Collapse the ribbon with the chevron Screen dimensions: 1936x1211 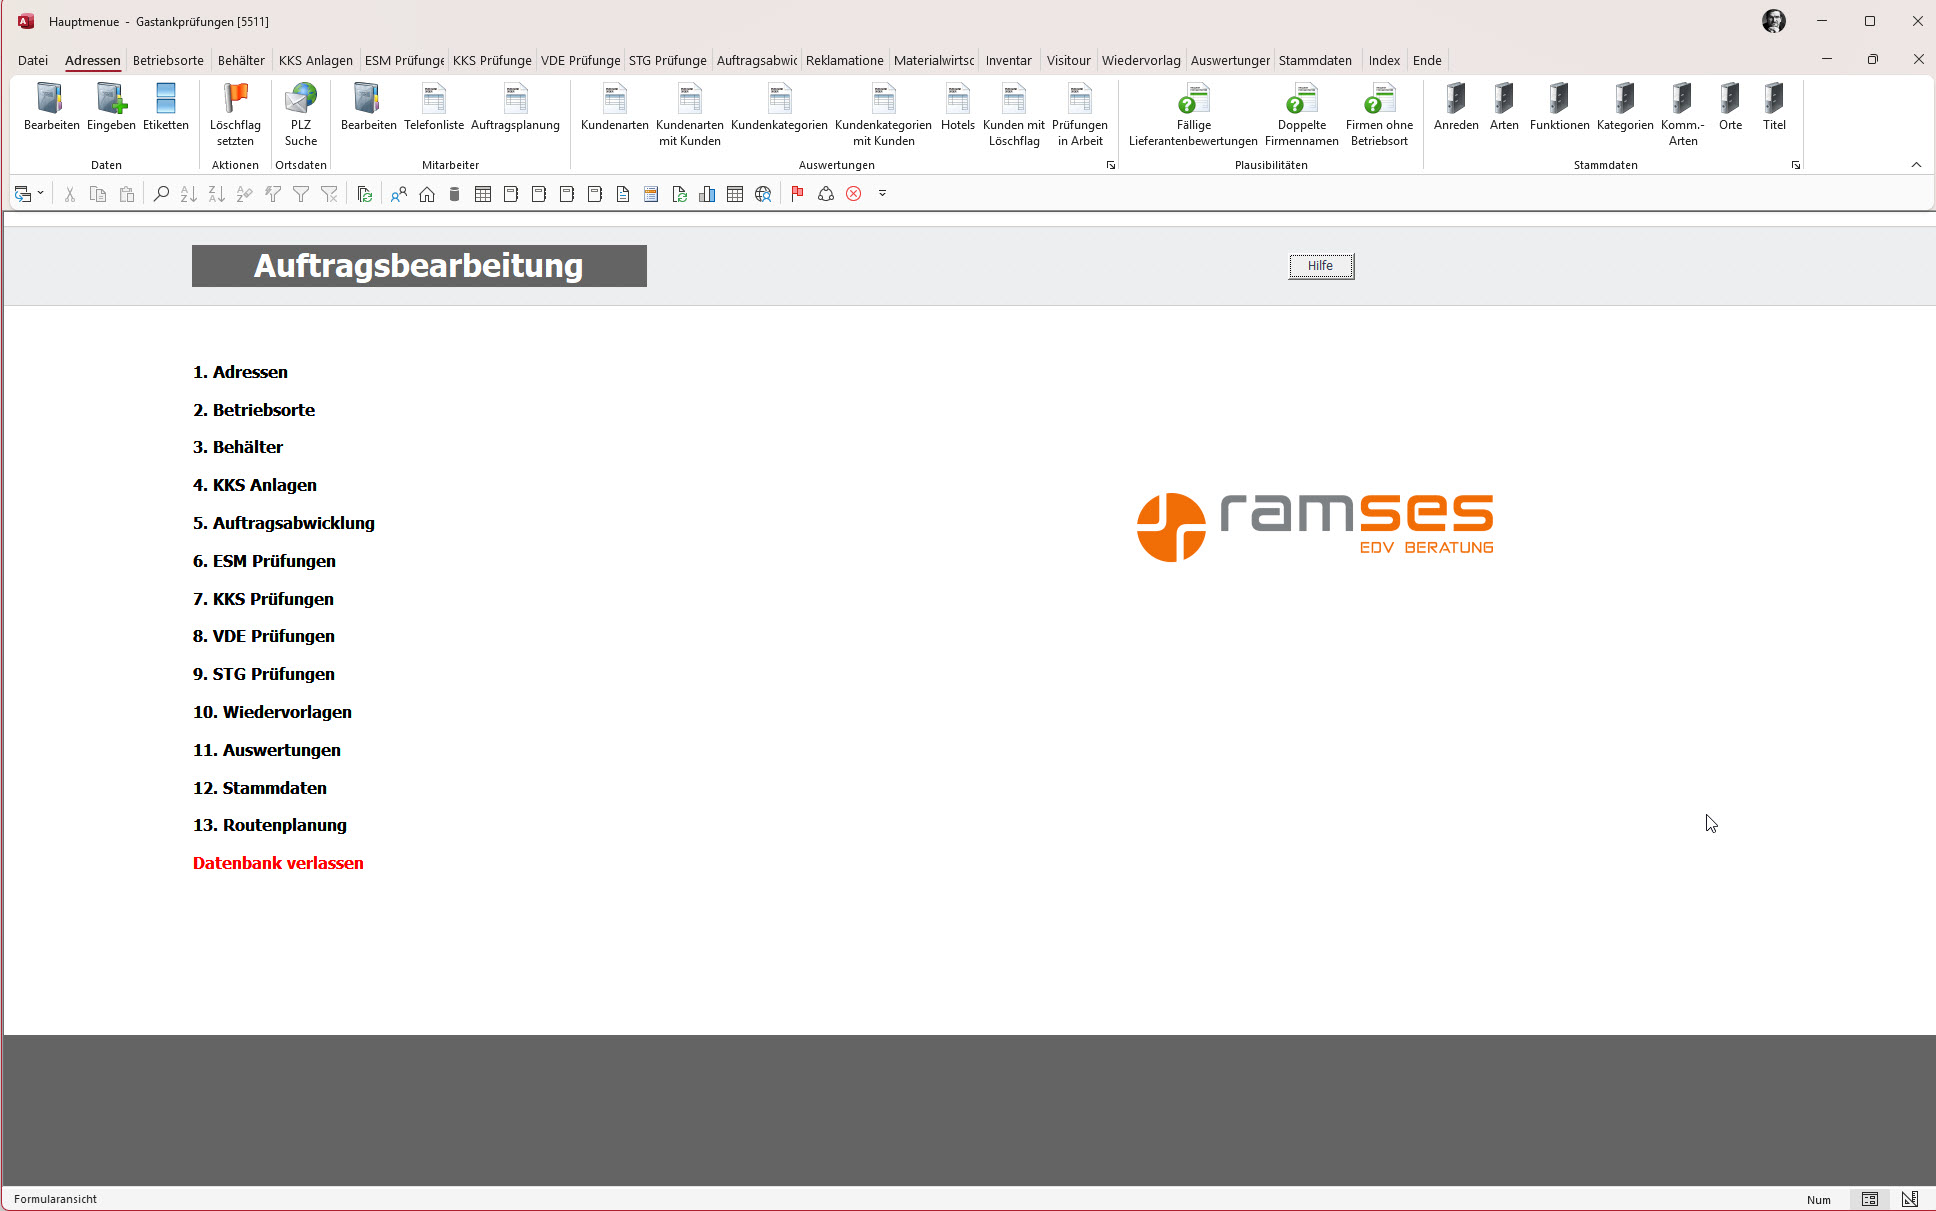click(x=1916, y=165)
